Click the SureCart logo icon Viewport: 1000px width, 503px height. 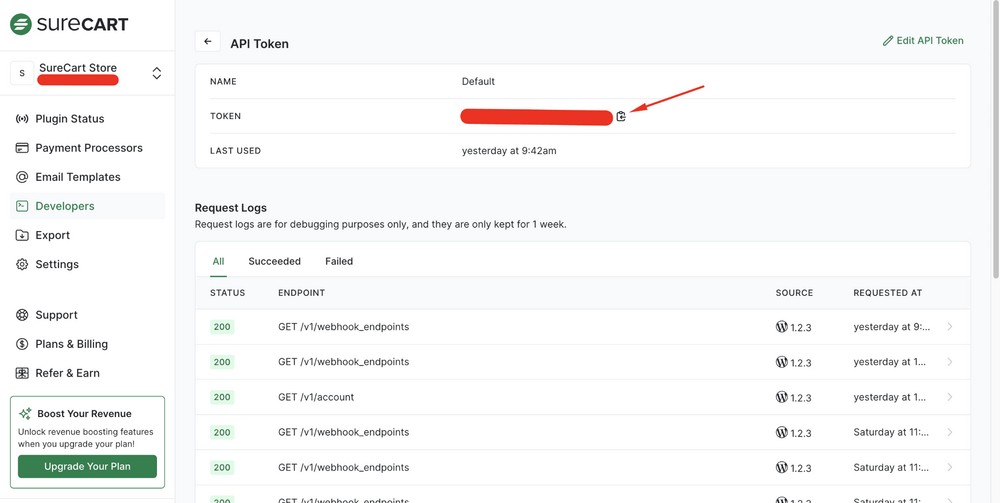(21, 24)
